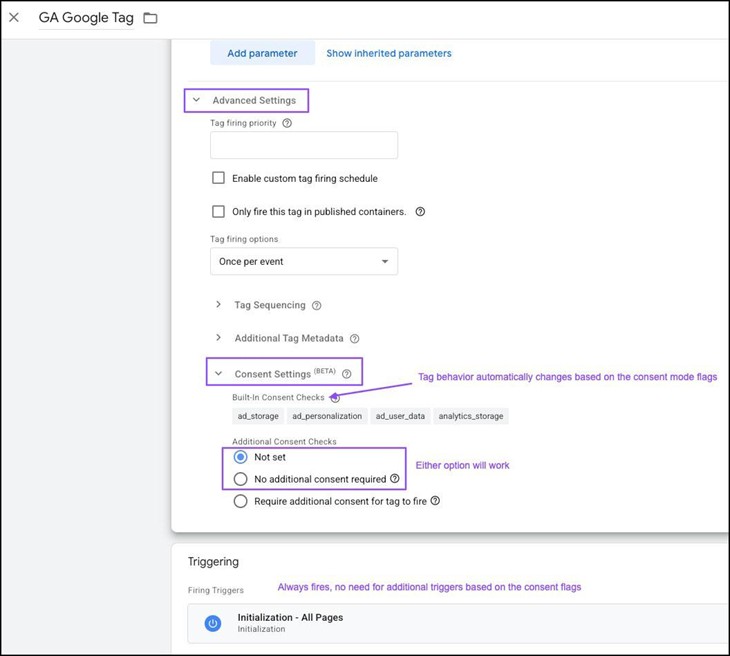Focus the Tag firing priority input
Viewport: 730px width, 656px height.
(304, 145)
